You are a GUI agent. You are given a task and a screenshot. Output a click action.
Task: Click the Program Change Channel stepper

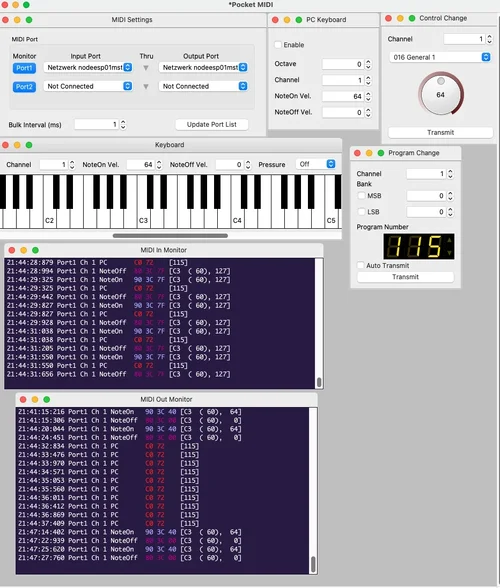[x=450, y=174]
